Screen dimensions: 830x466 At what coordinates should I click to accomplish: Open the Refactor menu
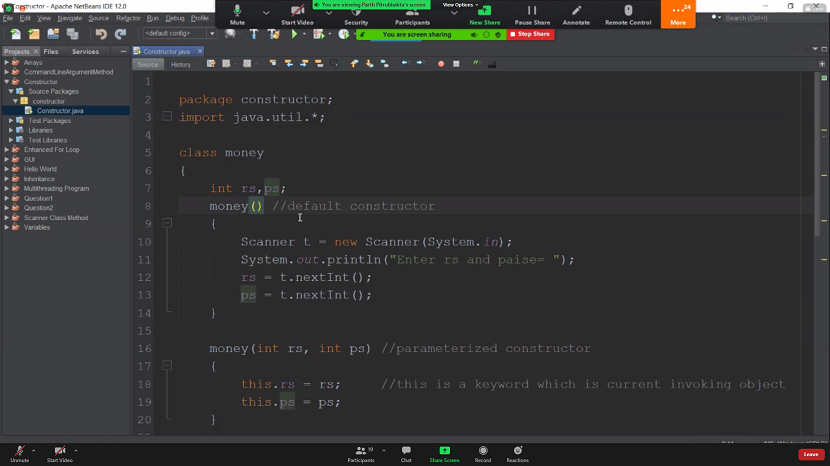click(128, 18)
